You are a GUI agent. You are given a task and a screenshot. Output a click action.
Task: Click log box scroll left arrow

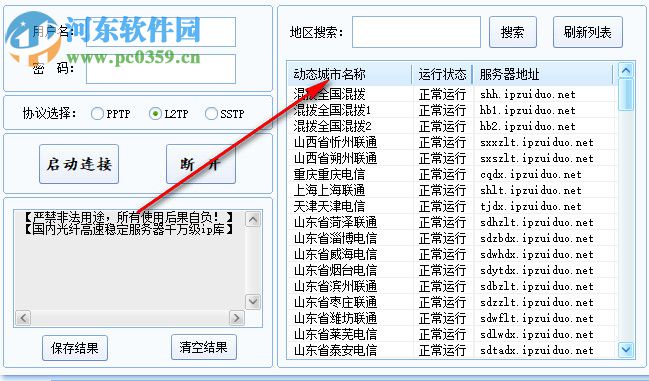point(23,318)
